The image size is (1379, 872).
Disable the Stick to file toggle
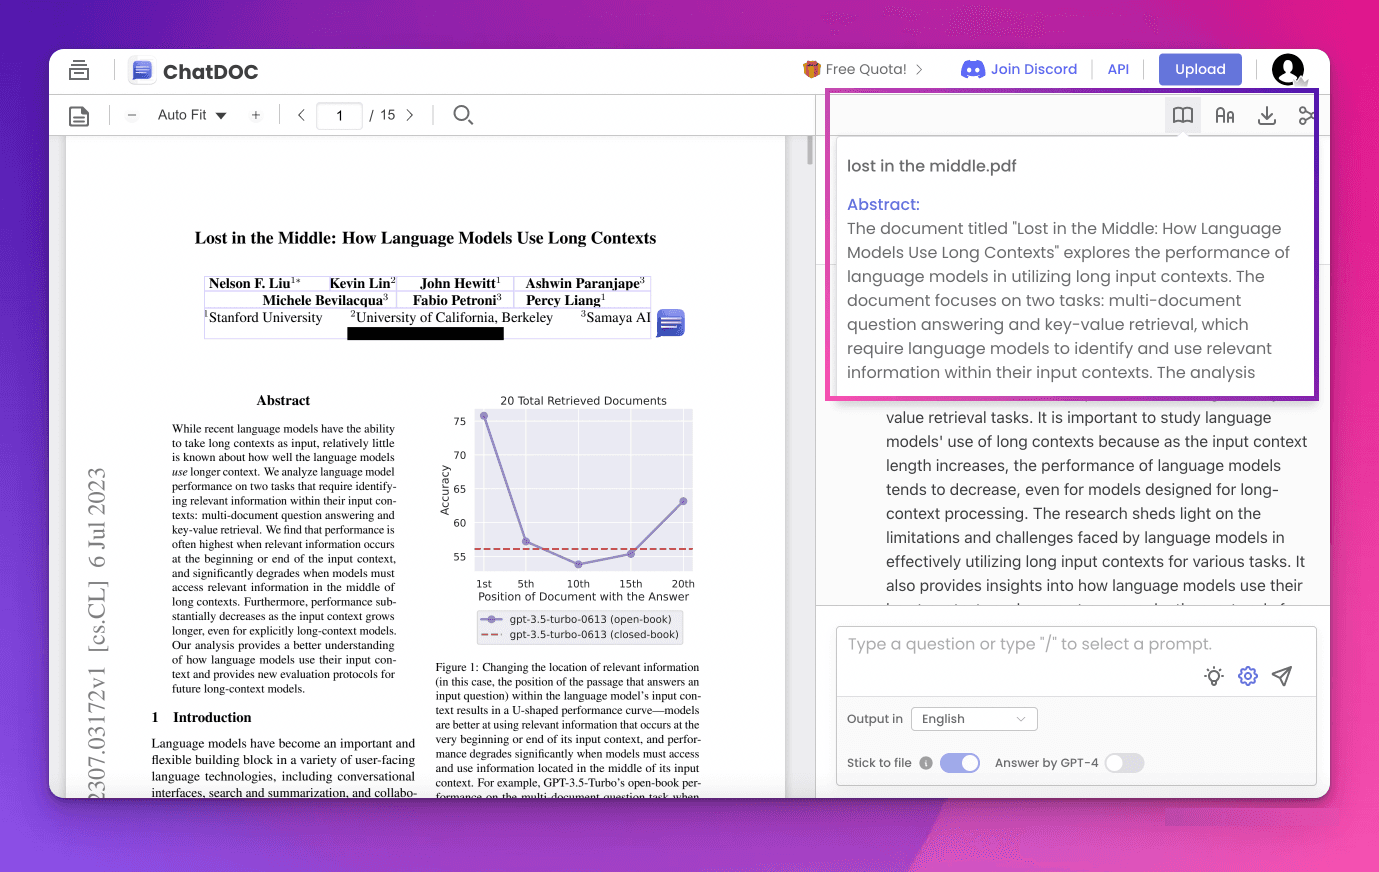click(960, 763)
